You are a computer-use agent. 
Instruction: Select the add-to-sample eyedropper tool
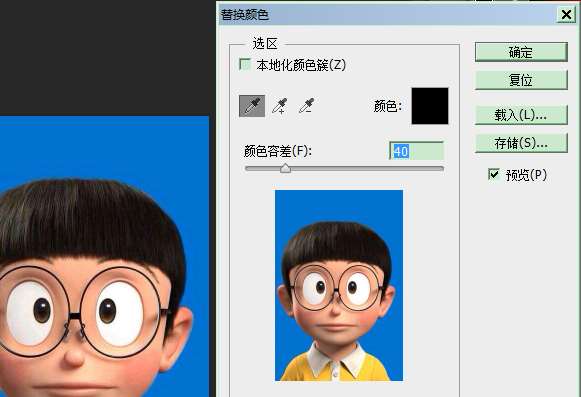coord(280,106)
